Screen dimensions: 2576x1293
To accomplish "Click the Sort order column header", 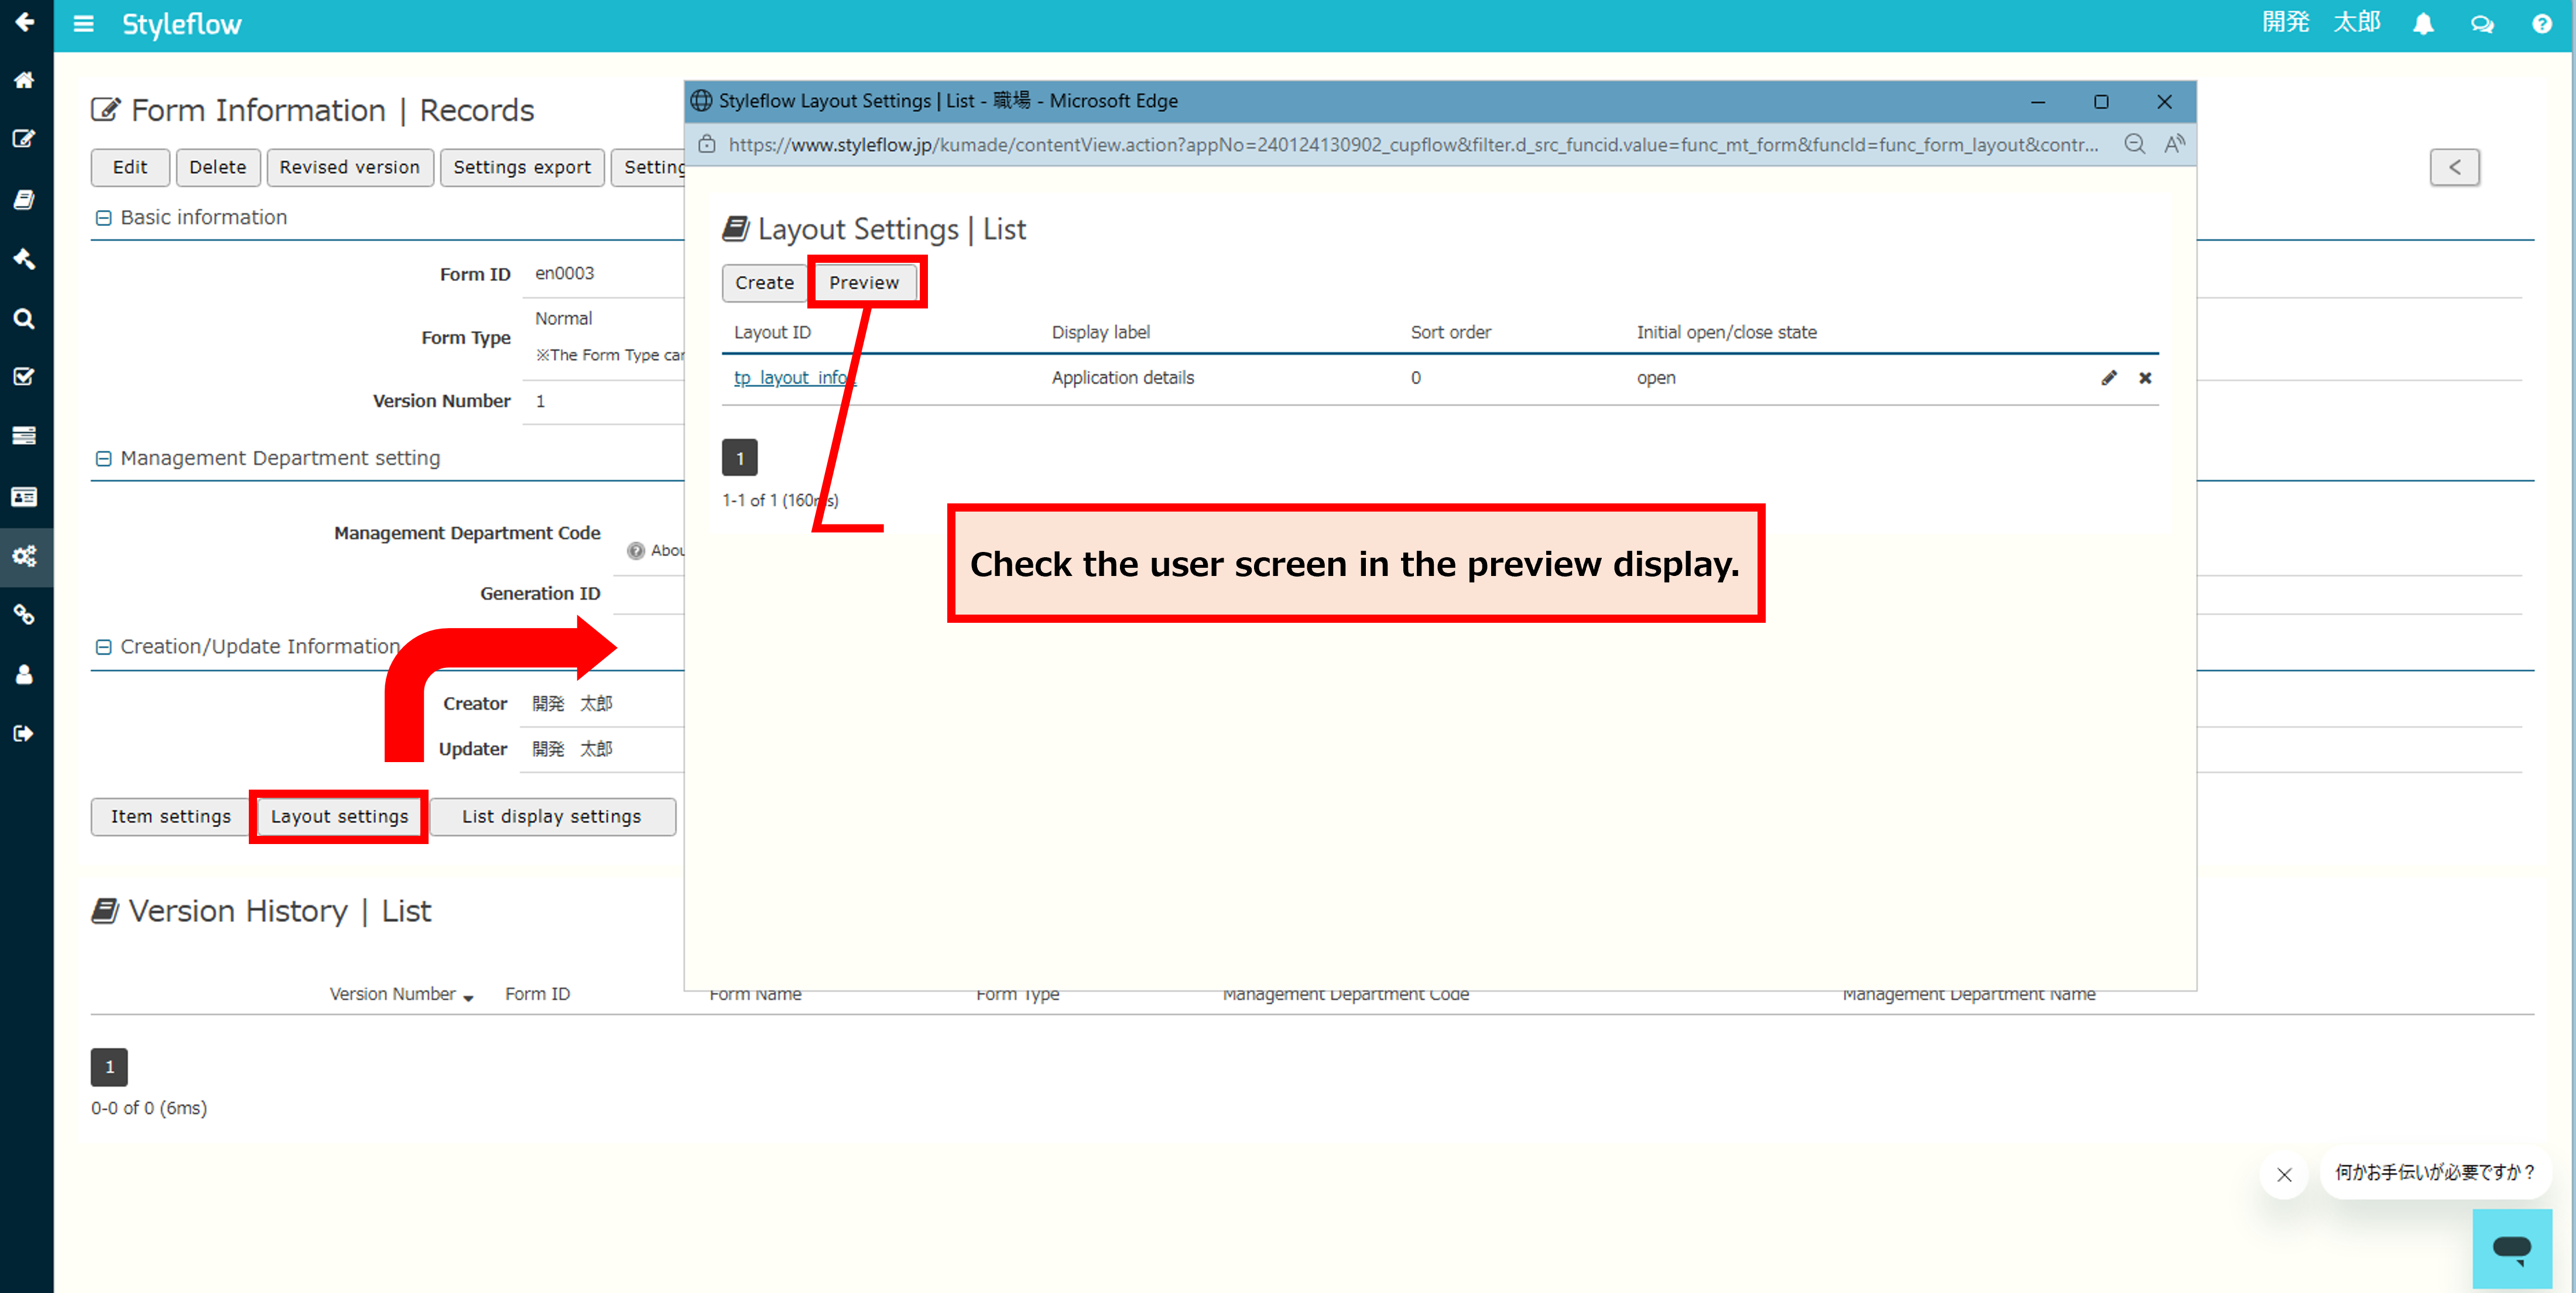I will click(x=1450, y=332).
